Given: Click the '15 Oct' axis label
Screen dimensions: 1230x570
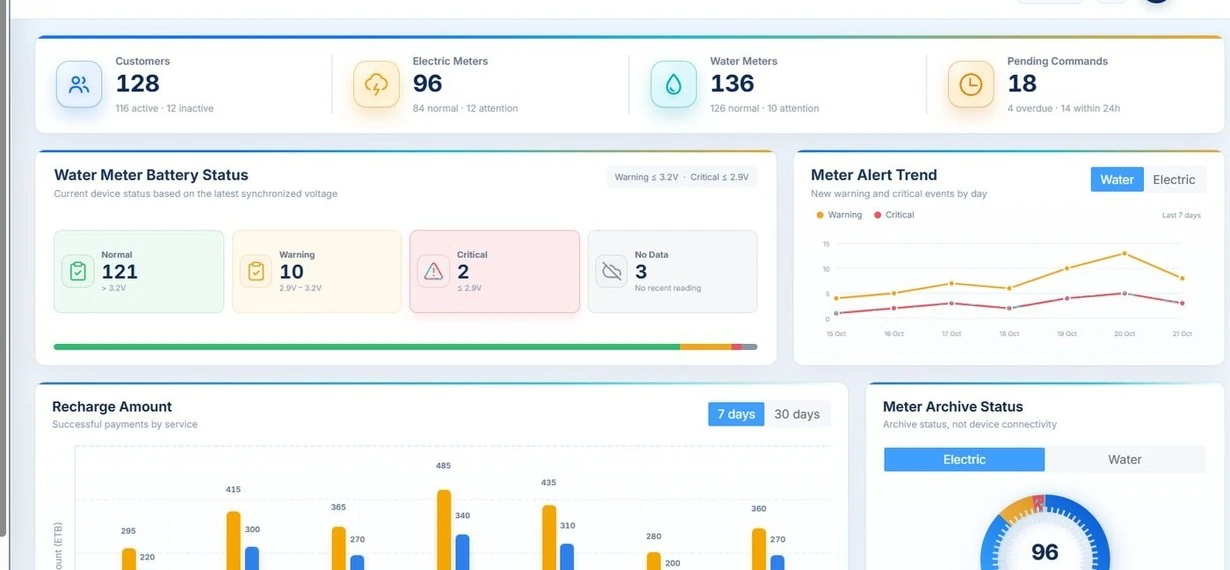Looking at the screenshot, I should pos(836,334).
